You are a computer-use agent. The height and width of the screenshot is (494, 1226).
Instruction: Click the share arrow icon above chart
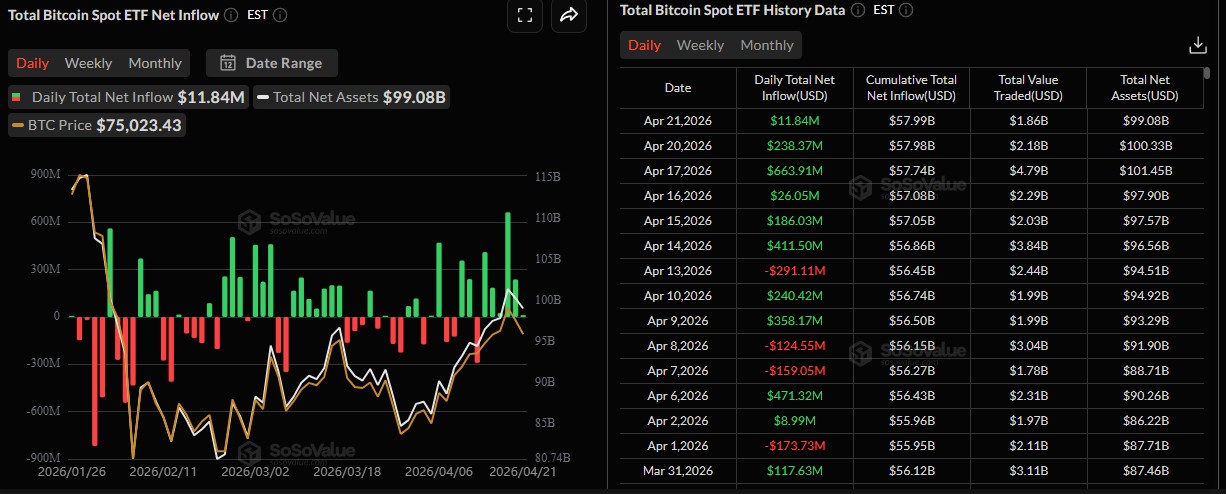point(569,15)
